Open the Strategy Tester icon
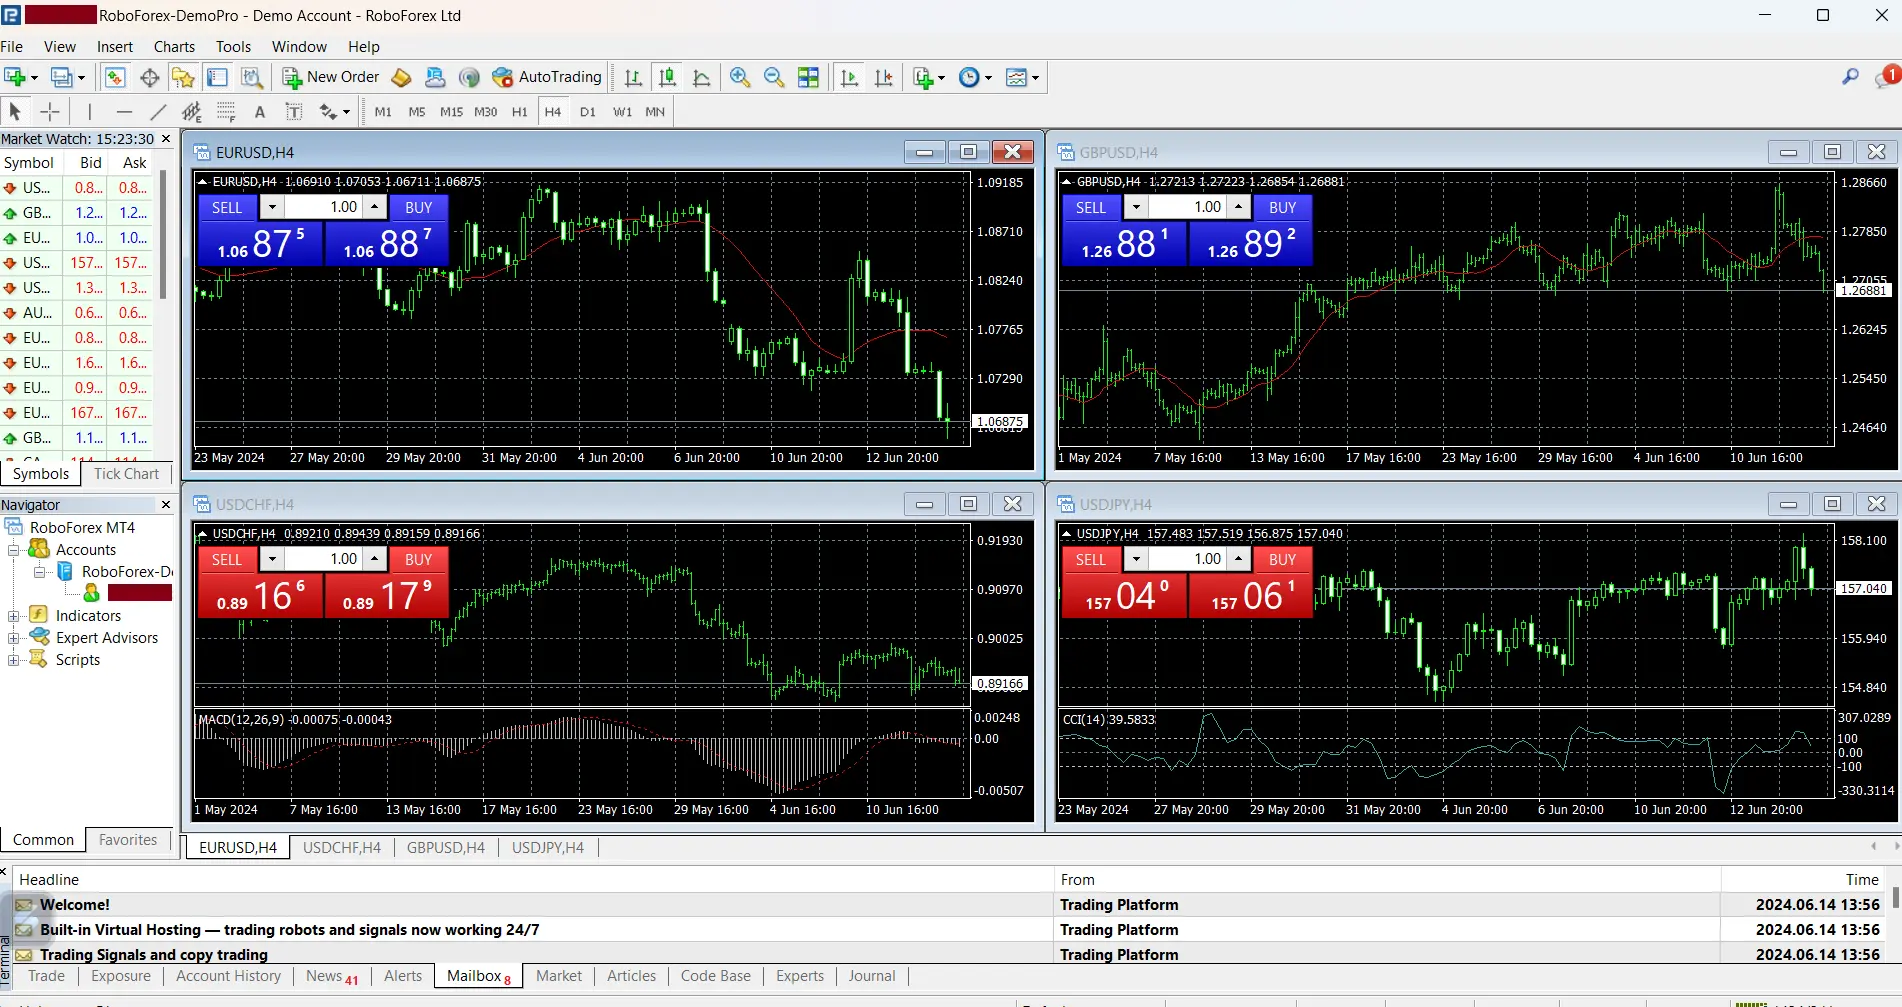The width and height of the screenshot is (1902, 1007). [x=251, y=77]
